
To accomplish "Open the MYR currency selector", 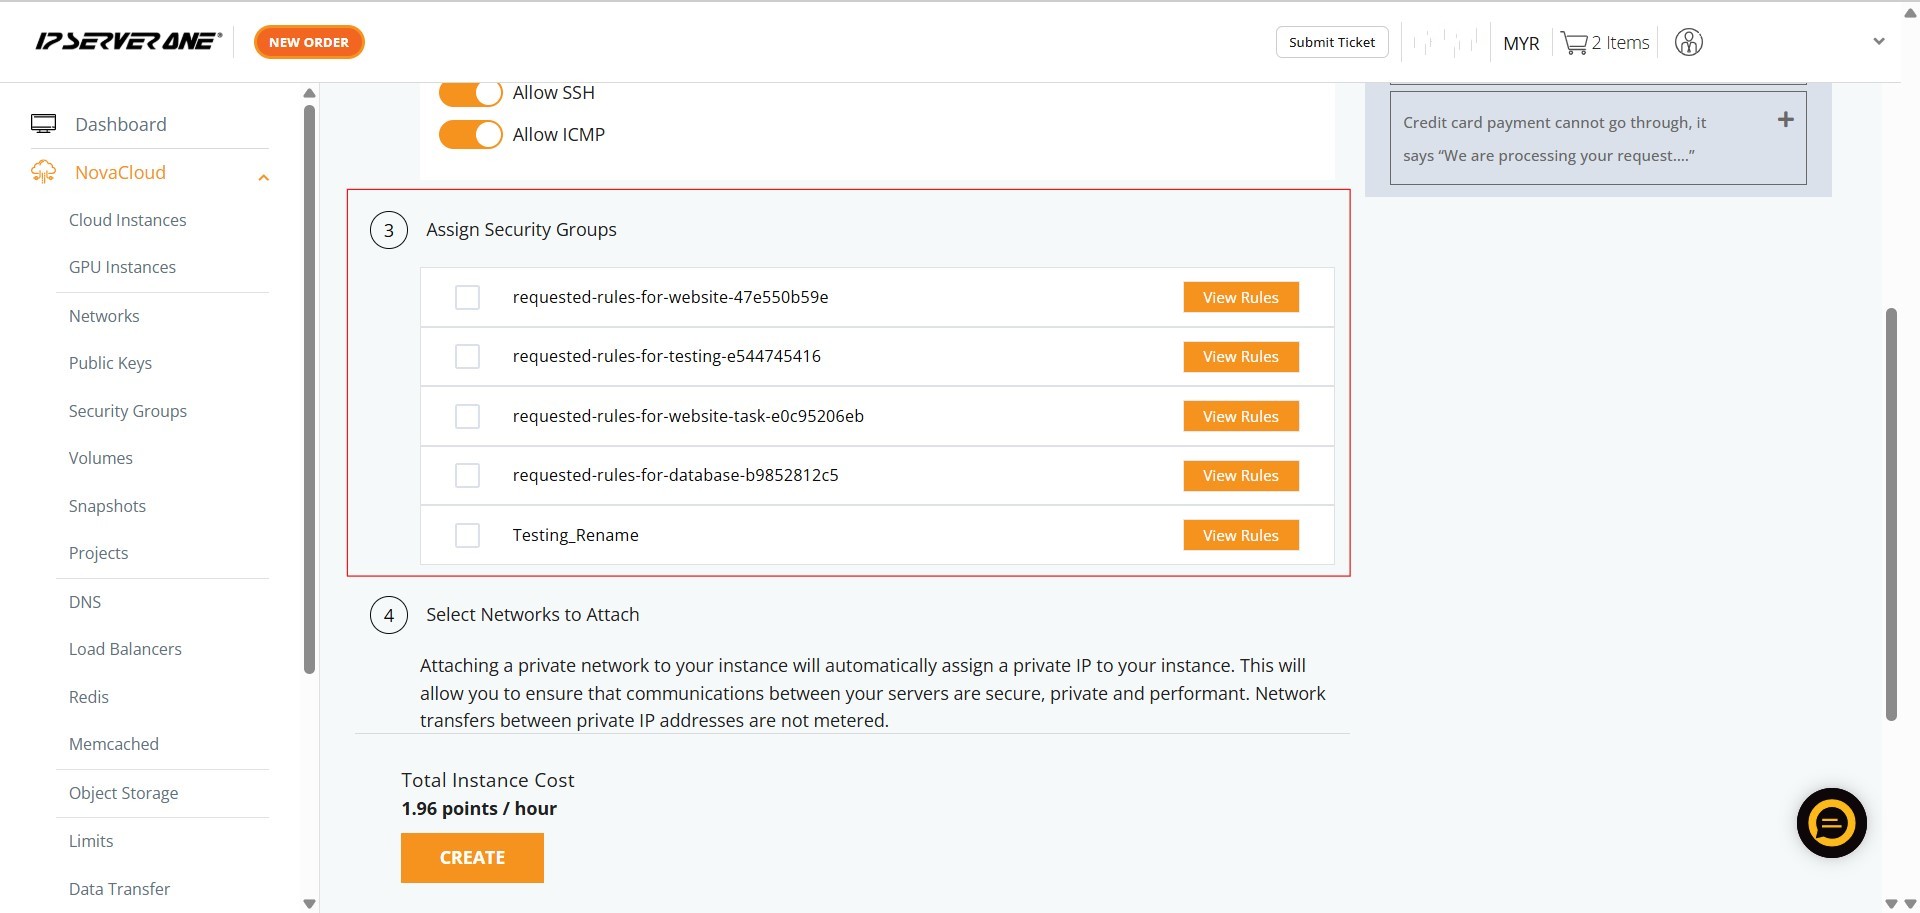I will point(1520,43).
